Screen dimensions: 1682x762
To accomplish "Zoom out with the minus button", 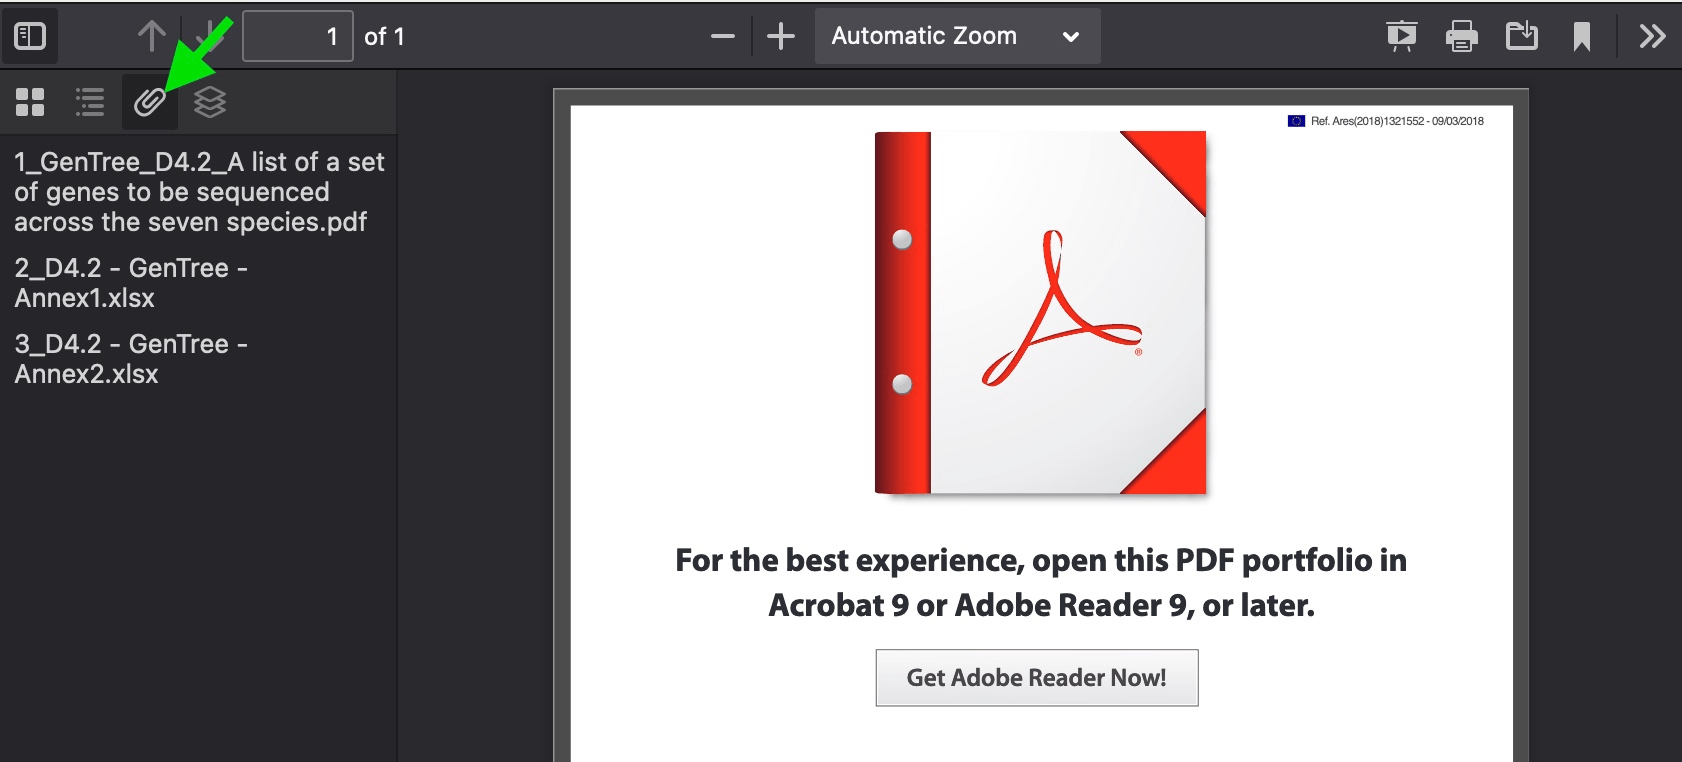I will (x=723, y=37).
